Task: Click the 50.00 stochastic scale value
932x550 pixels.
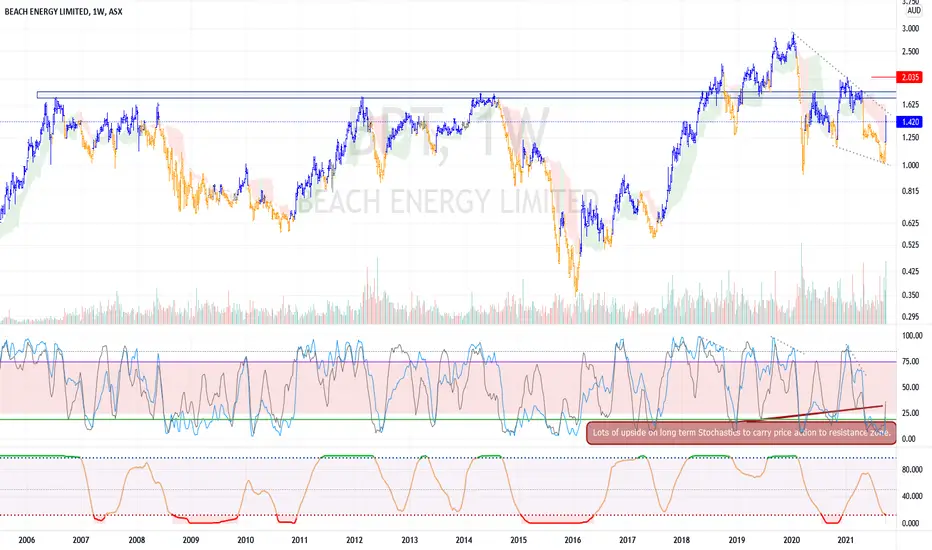Action: point(912,388)
